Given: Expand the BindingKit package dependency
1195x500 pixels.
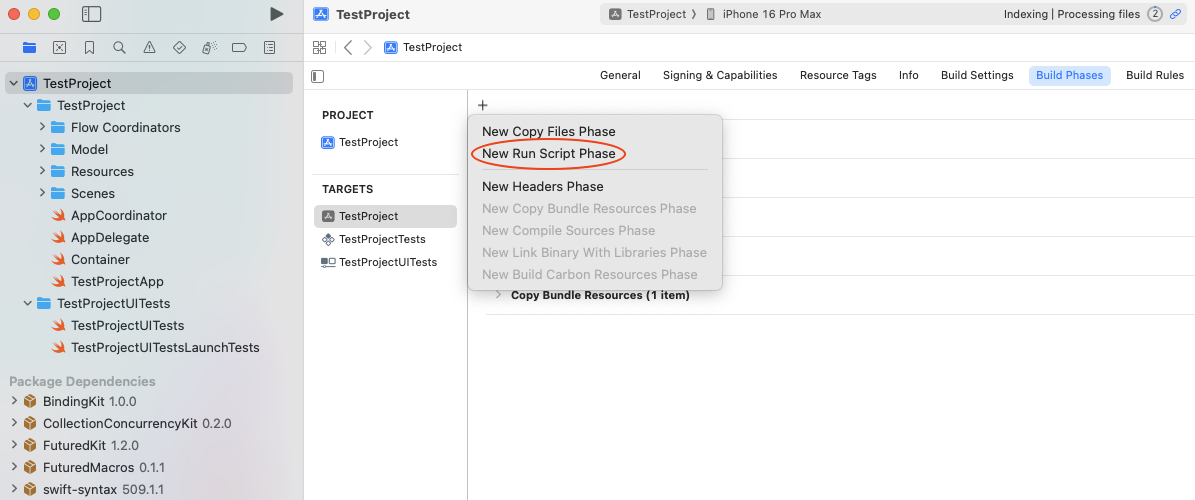Looking at the screenshot, I should tap(14, 402).
